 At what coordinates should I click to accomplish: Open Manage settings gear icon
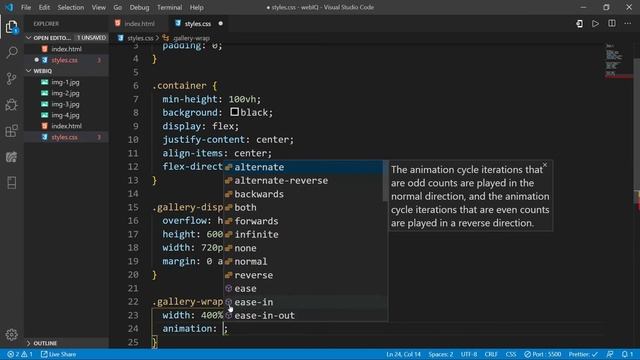(11, 335)
